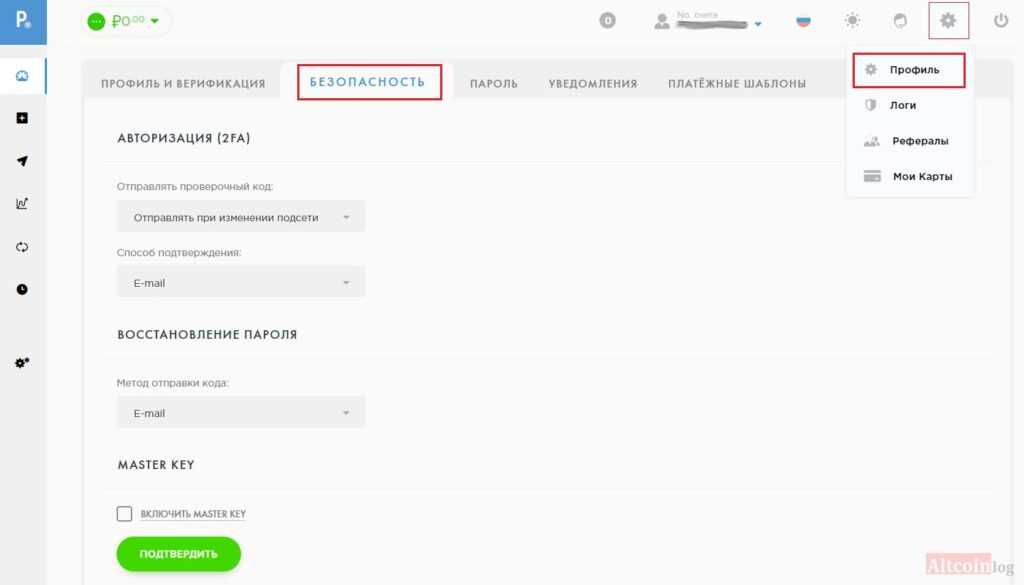Click the Russian flag language selector
The image size is (1024, 585).
click(x=803, y=20)
